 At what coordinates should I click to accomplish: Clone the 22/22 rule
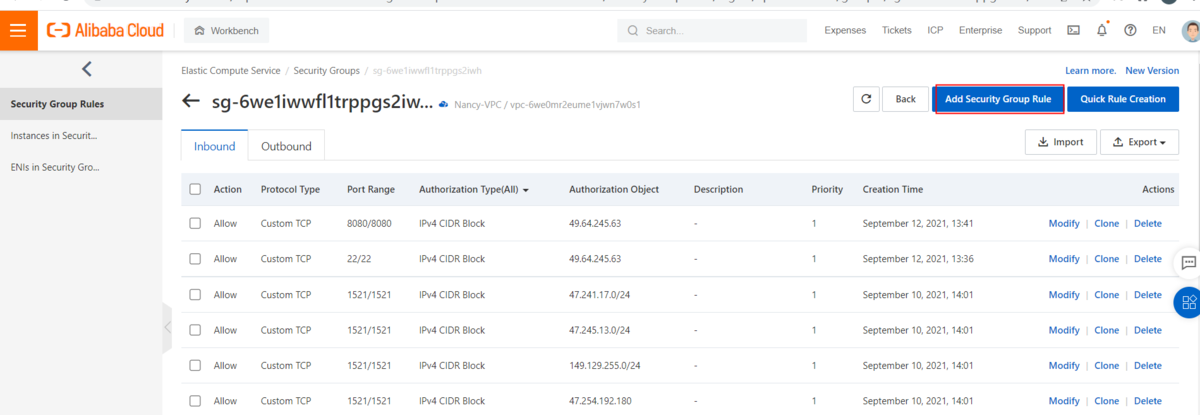click(1107, 259)
